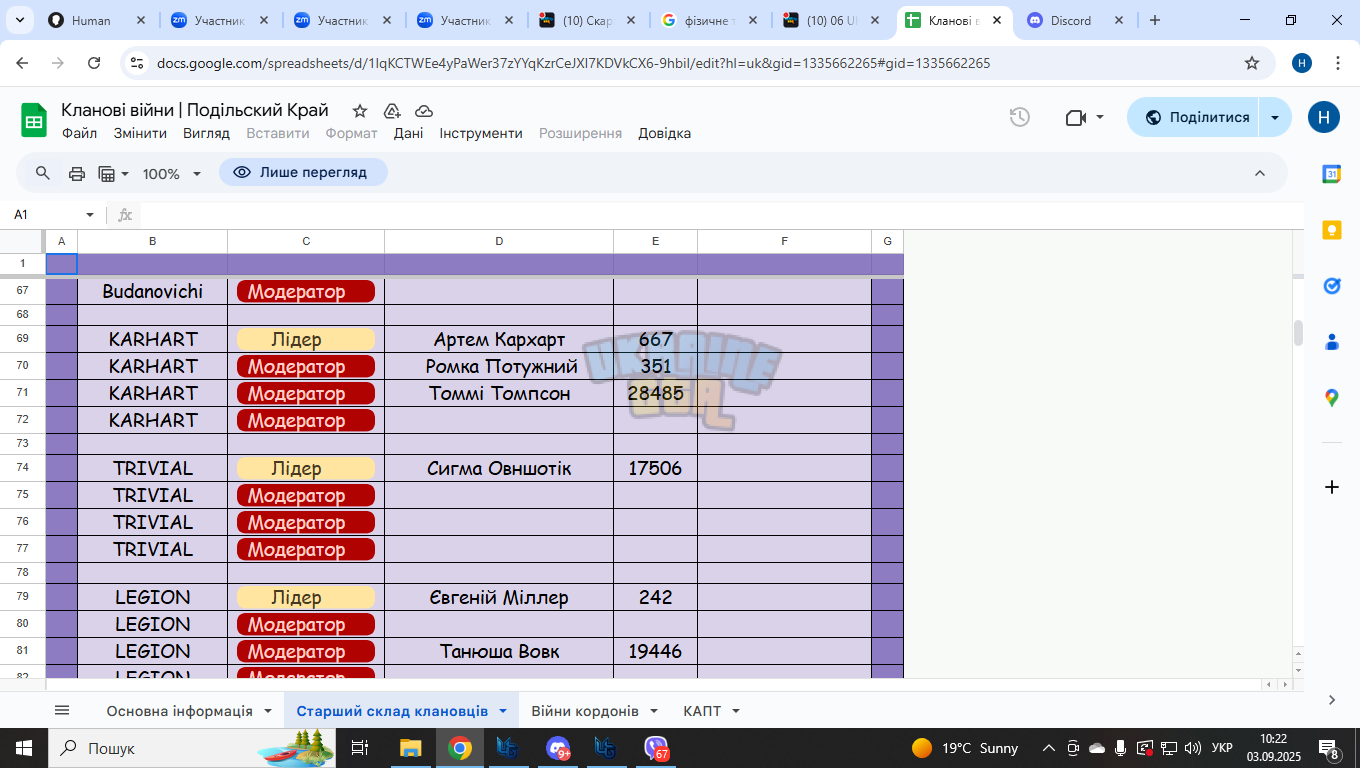This screenshot has width=1360, height=768.
Task: Open Google Maps side panel icon
Action: pos(1332,398)
